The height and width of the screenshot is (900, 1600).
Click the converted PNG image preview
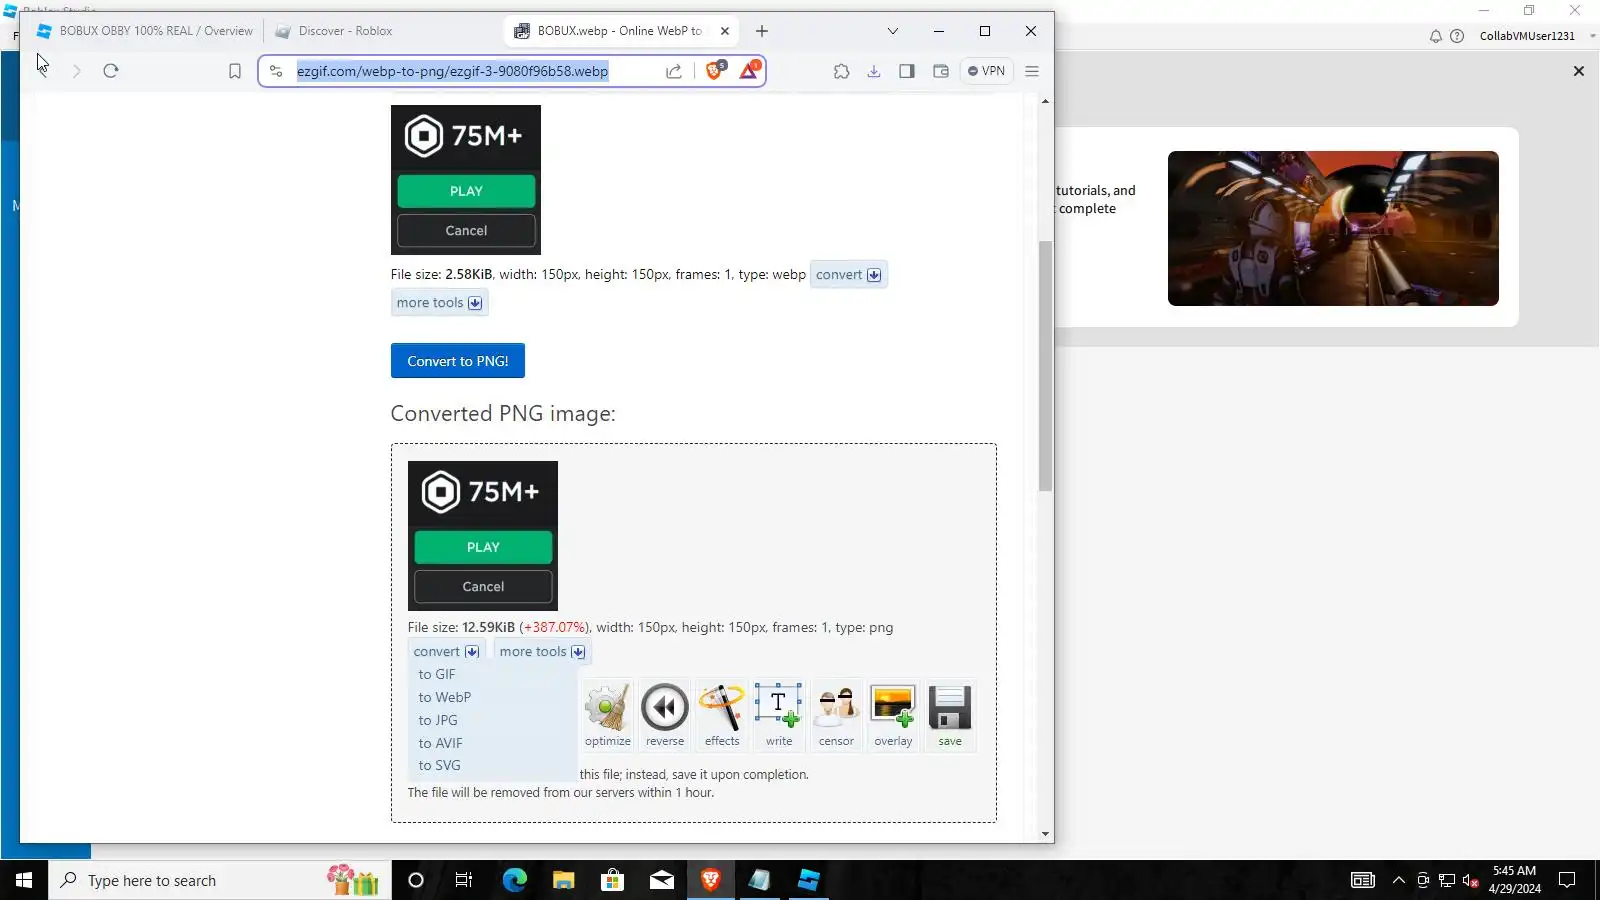[x=483, y=536]
